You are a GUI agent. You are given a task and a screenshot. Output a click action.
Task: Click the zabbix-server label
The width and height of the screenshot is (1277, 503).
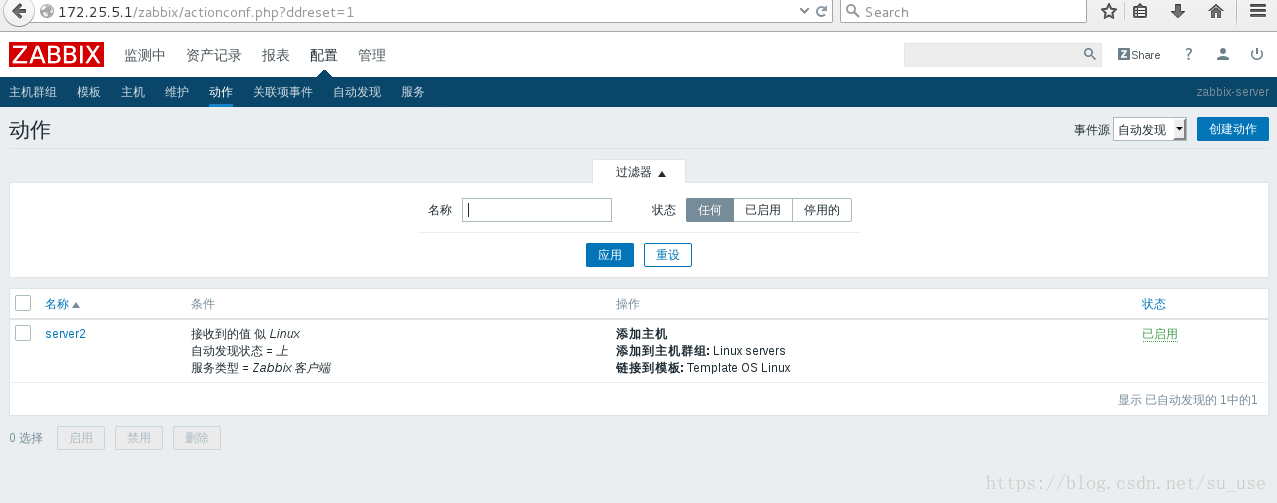coord(1232,92)
